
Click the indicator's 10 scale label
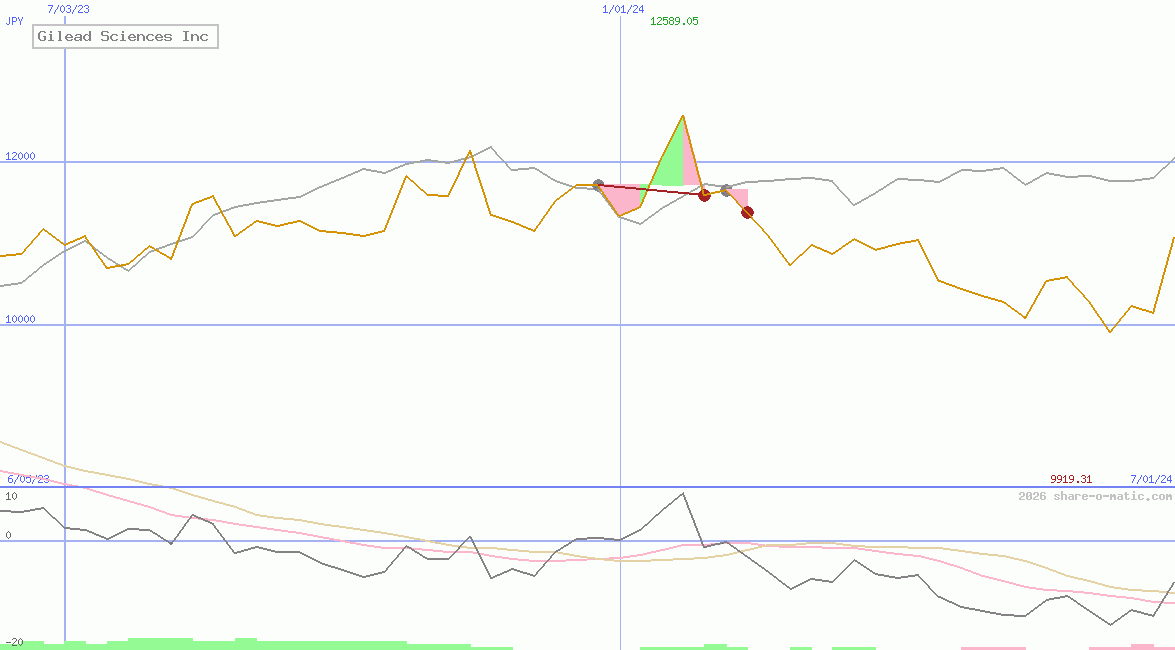[x=11, y=496]
